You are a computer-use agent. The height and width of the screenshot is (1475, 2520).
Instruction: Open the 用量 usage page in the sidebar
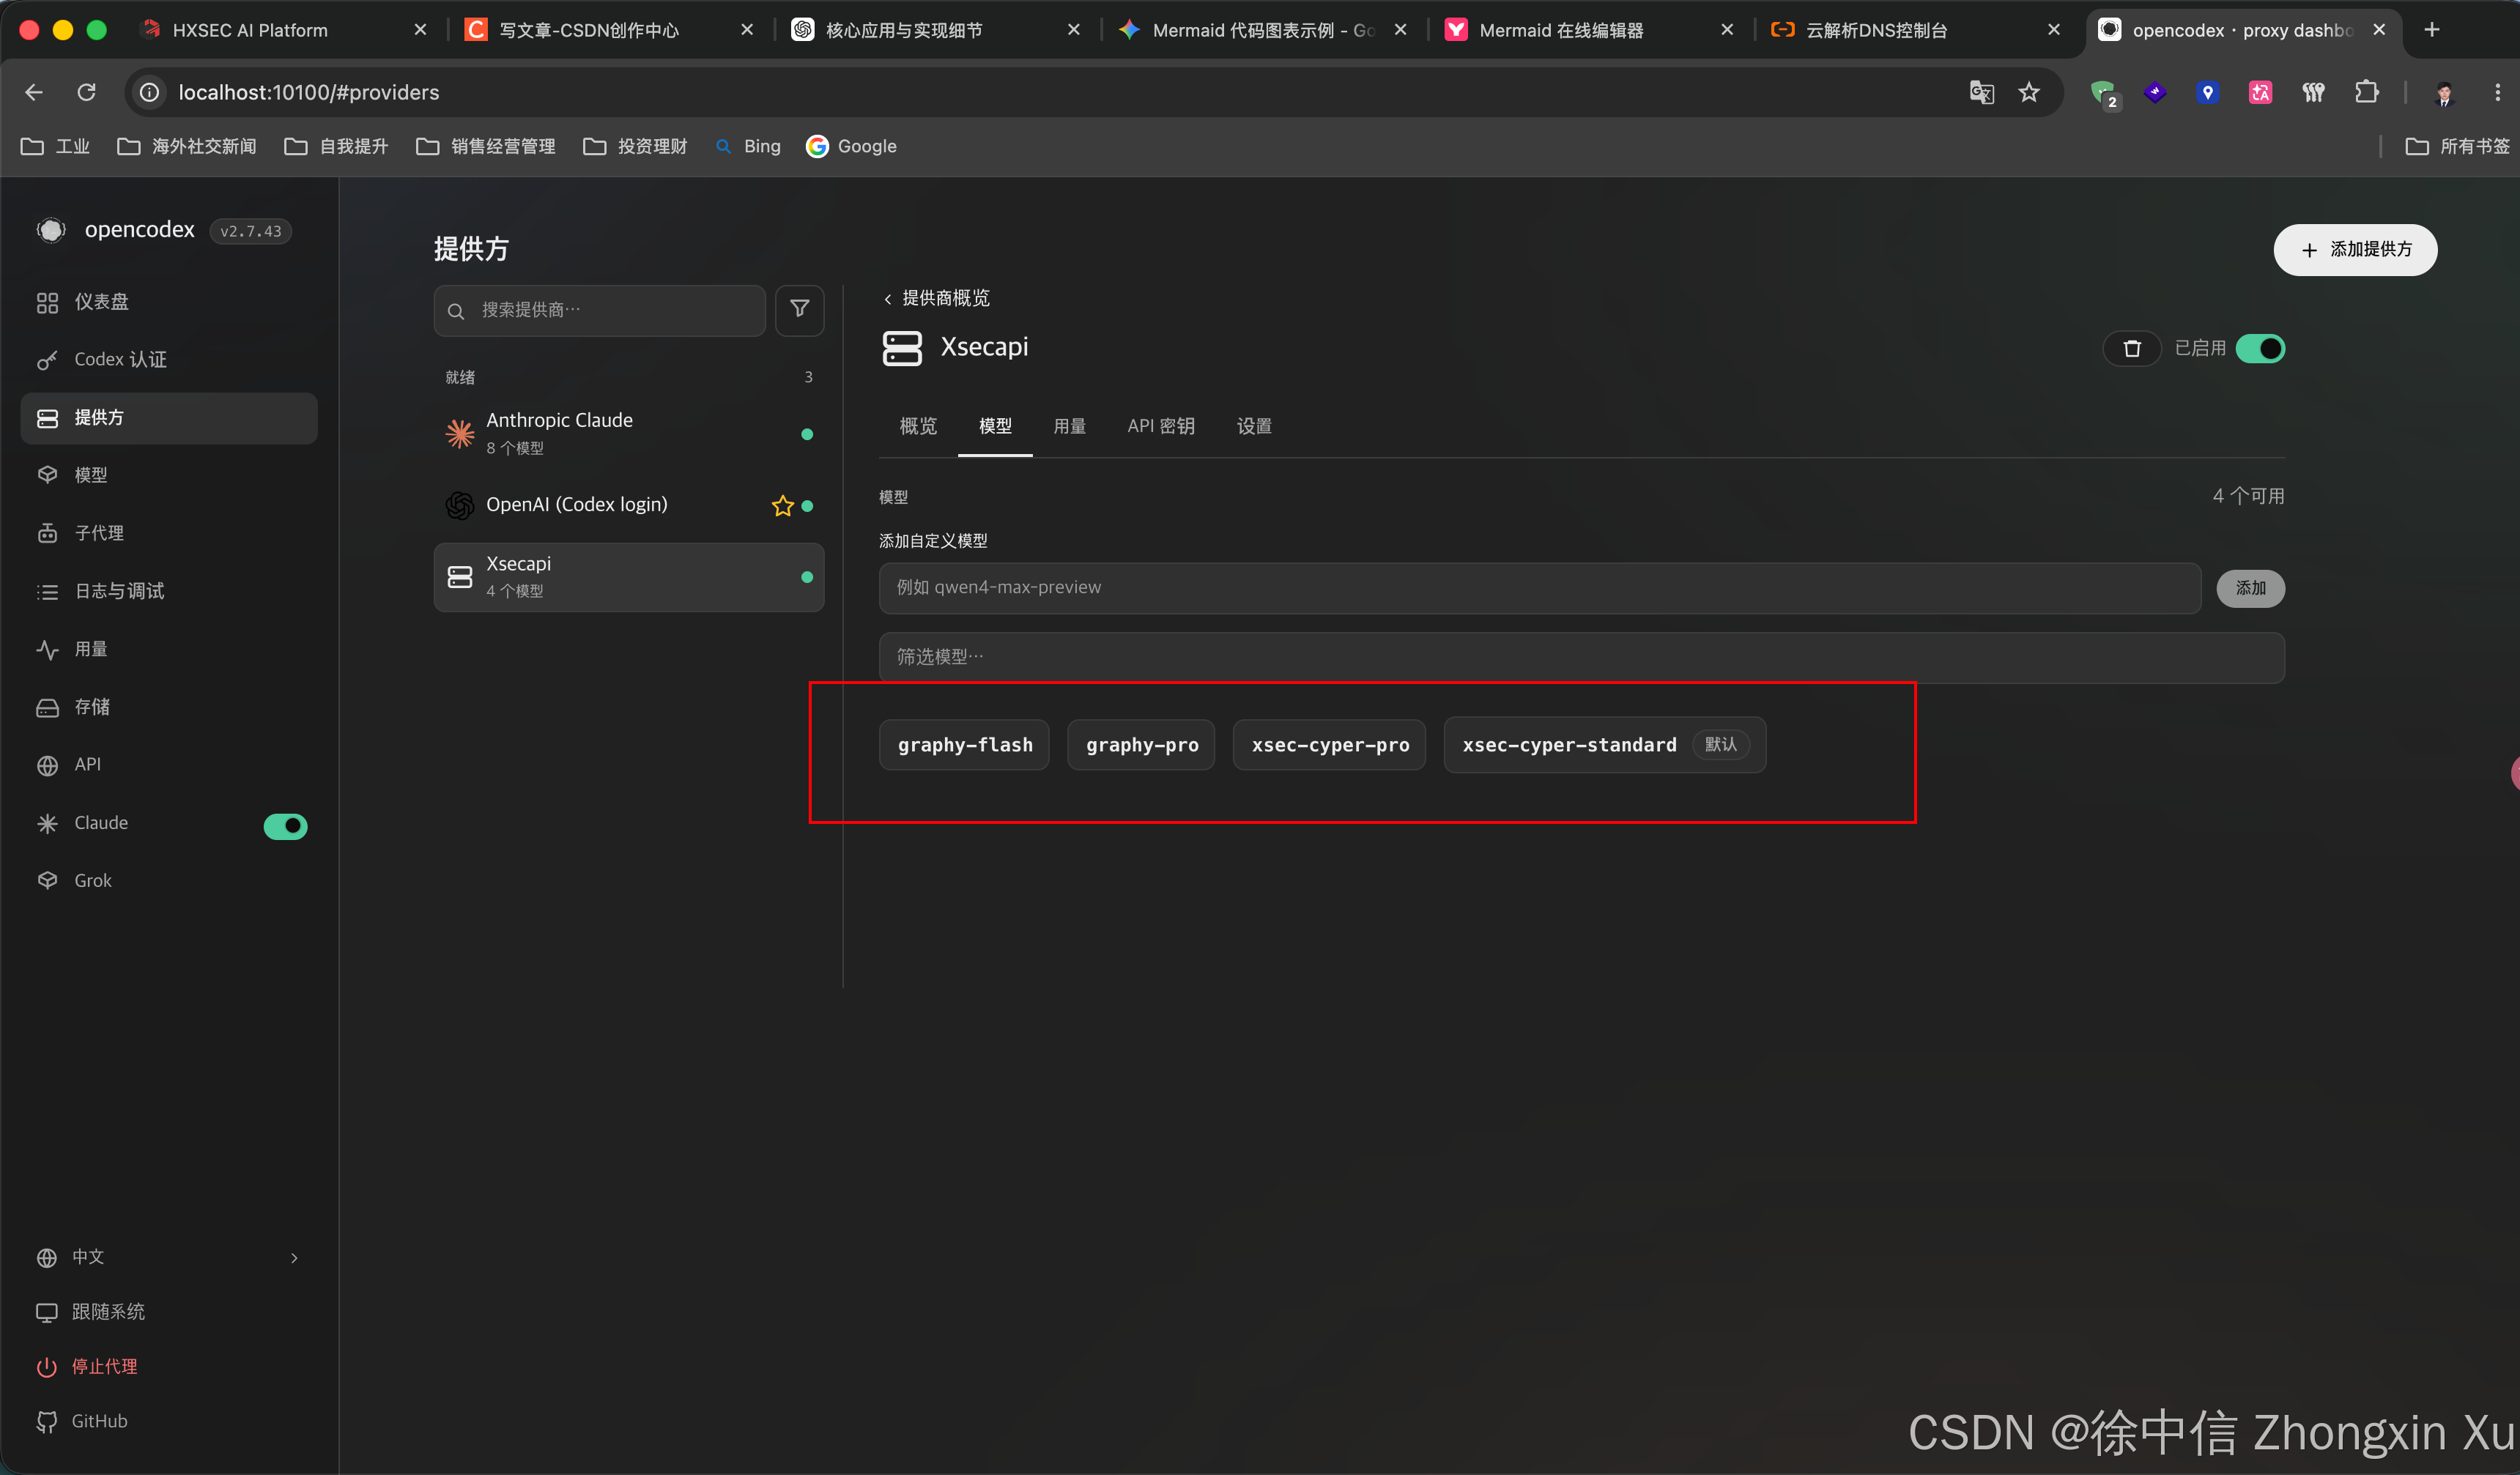pyautogui.click(x=168, y=649)
